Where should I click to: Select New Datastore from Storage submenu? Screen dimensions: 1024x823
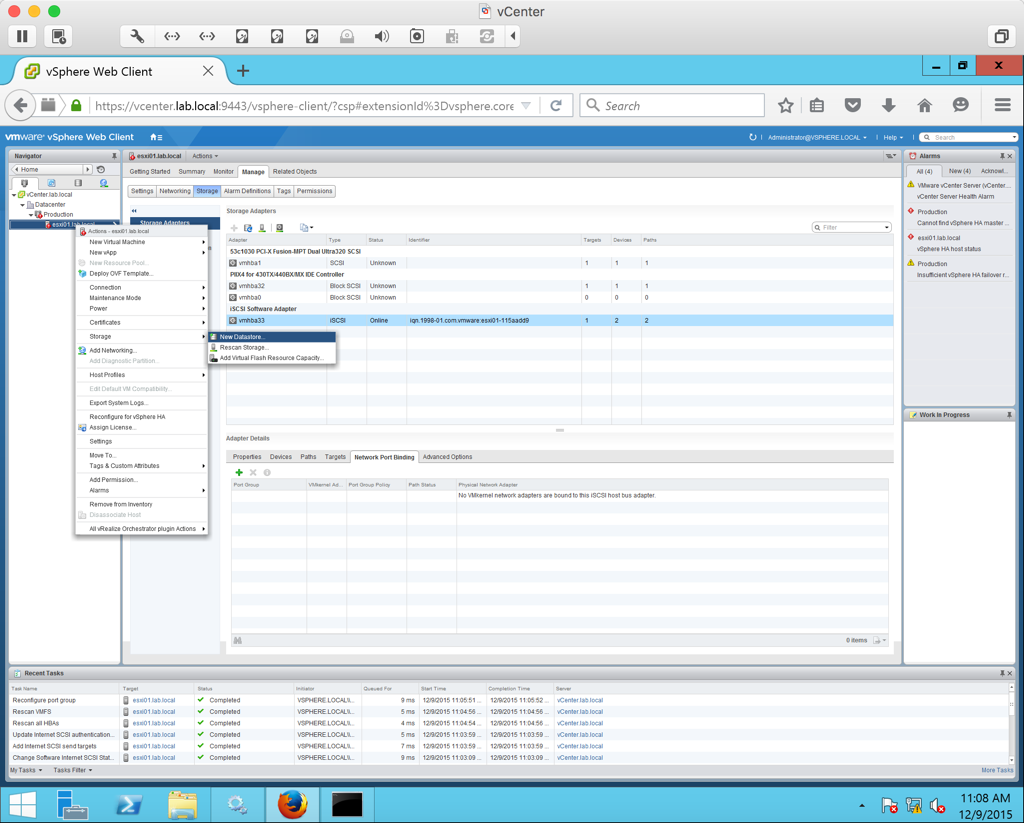coord(242,337)
